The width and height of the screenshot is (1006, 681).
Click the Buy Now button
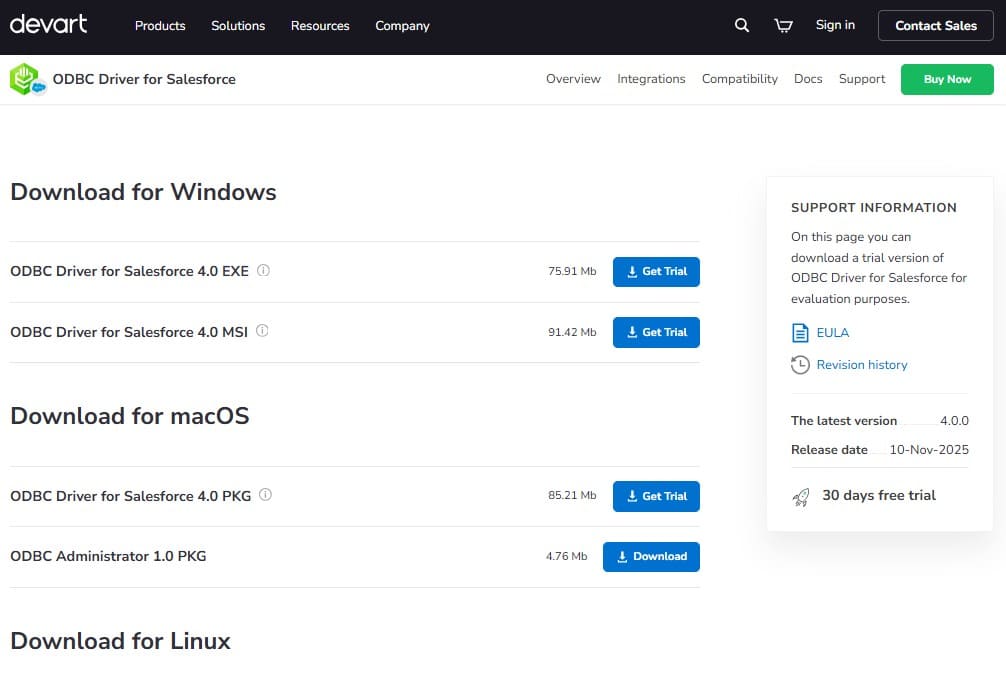coord(946,78)
